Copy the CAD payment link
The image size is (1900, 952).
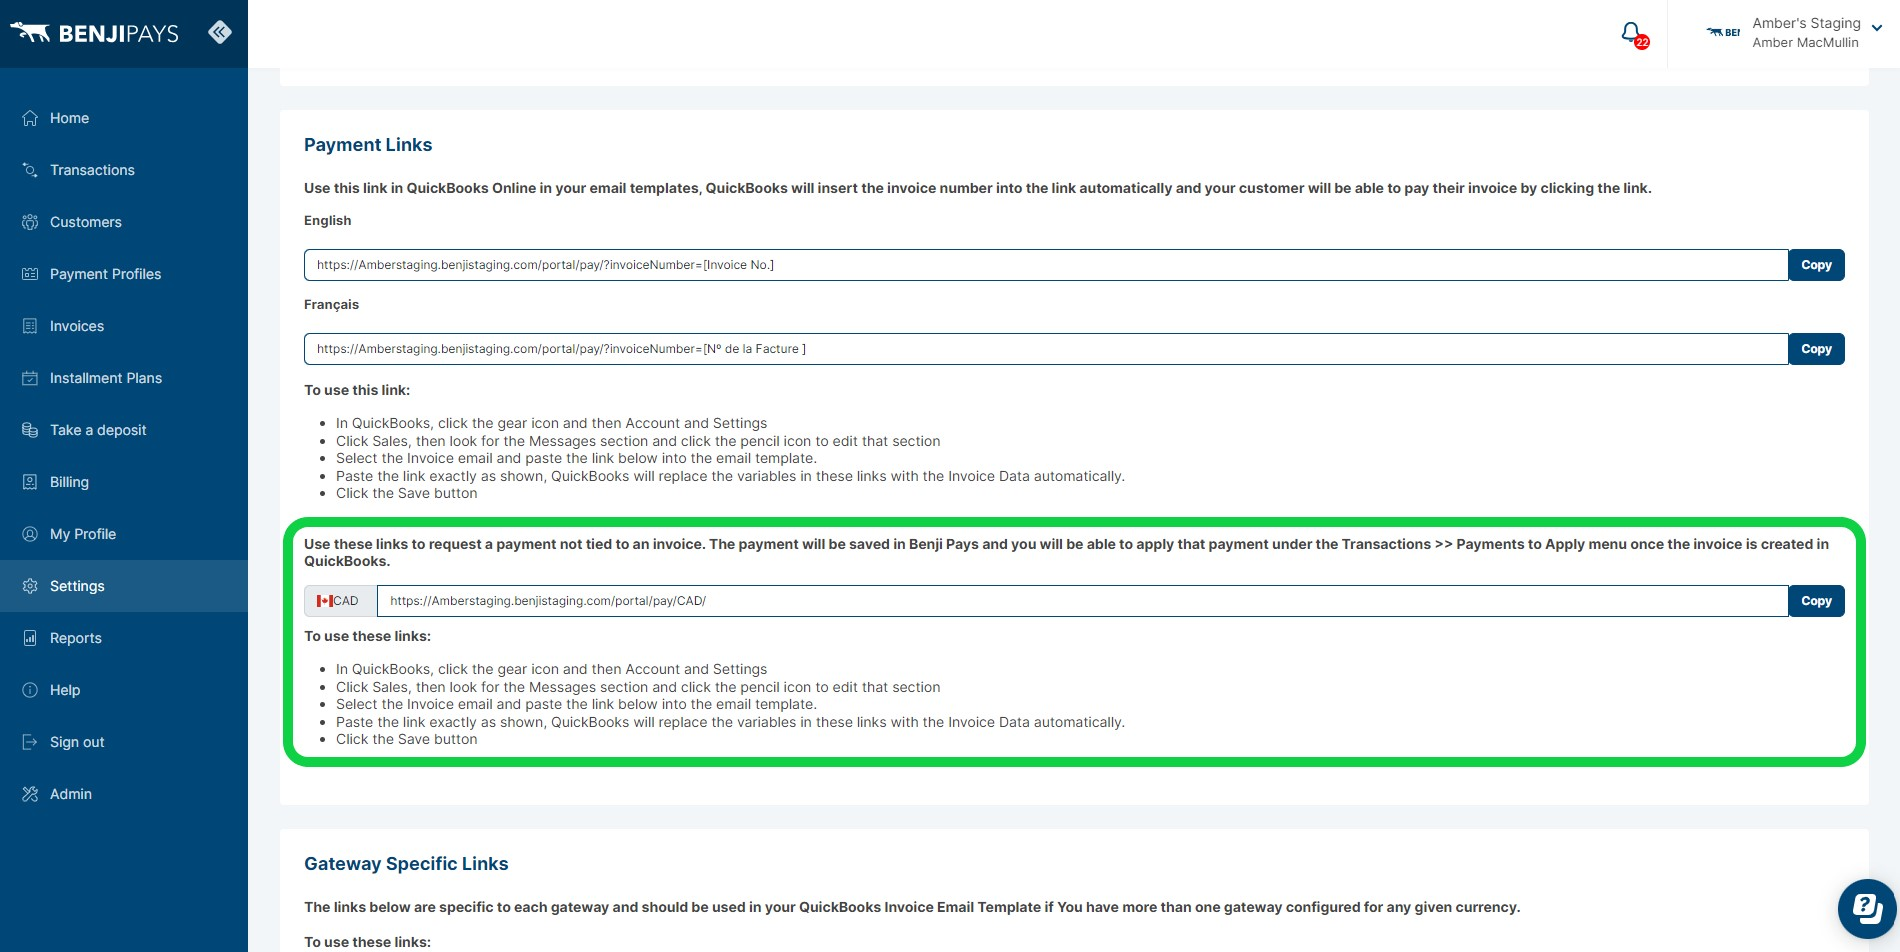coord(1816,601)
